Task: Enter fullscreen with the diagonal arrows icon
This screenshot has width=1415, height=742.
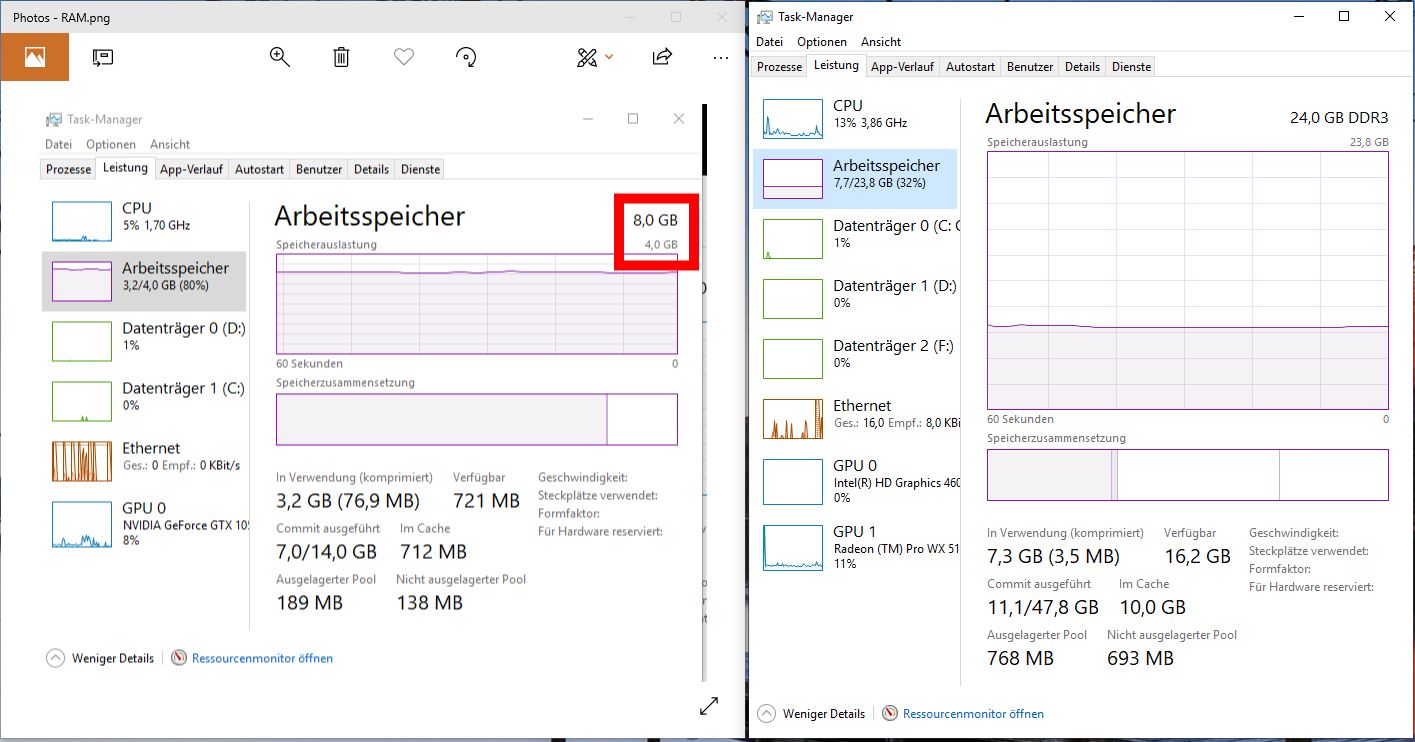Action: (x=709, y=706)
